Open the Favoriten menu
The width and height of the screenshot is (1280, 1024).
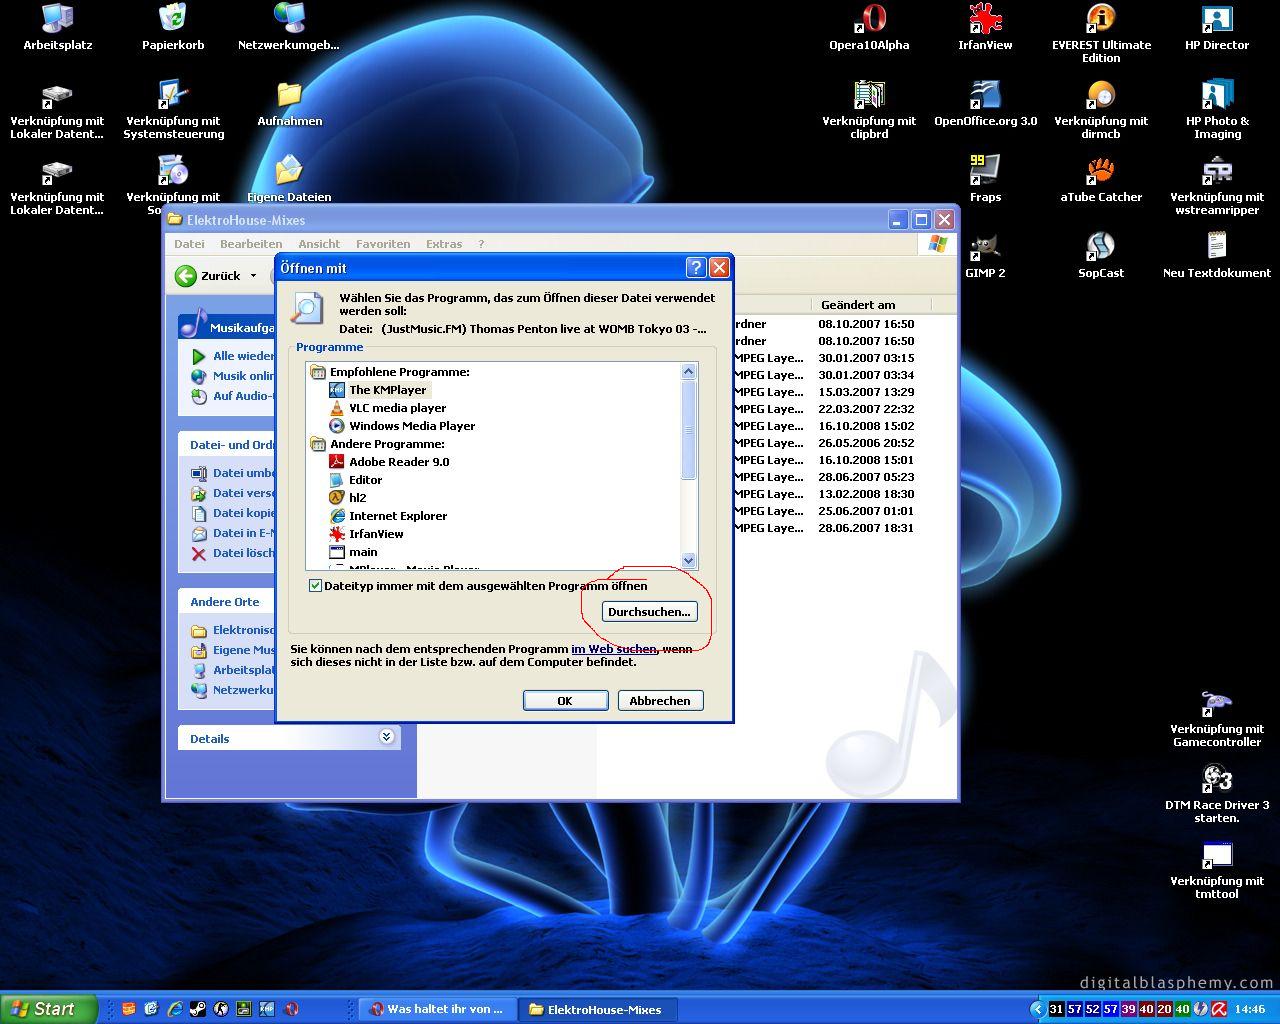[x=383, y=244]
